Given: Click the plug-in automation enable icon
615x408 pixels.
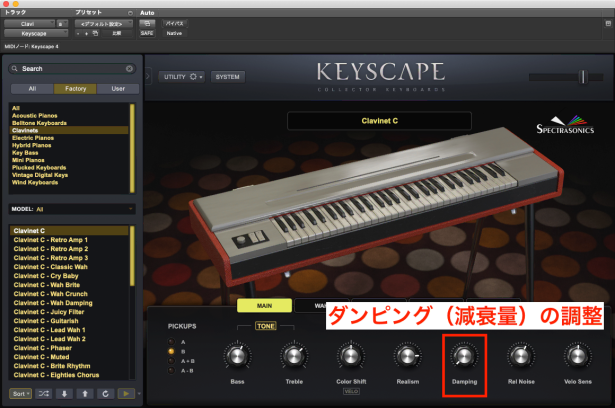Looking at the screenshot, I should (x=147, y=24).
